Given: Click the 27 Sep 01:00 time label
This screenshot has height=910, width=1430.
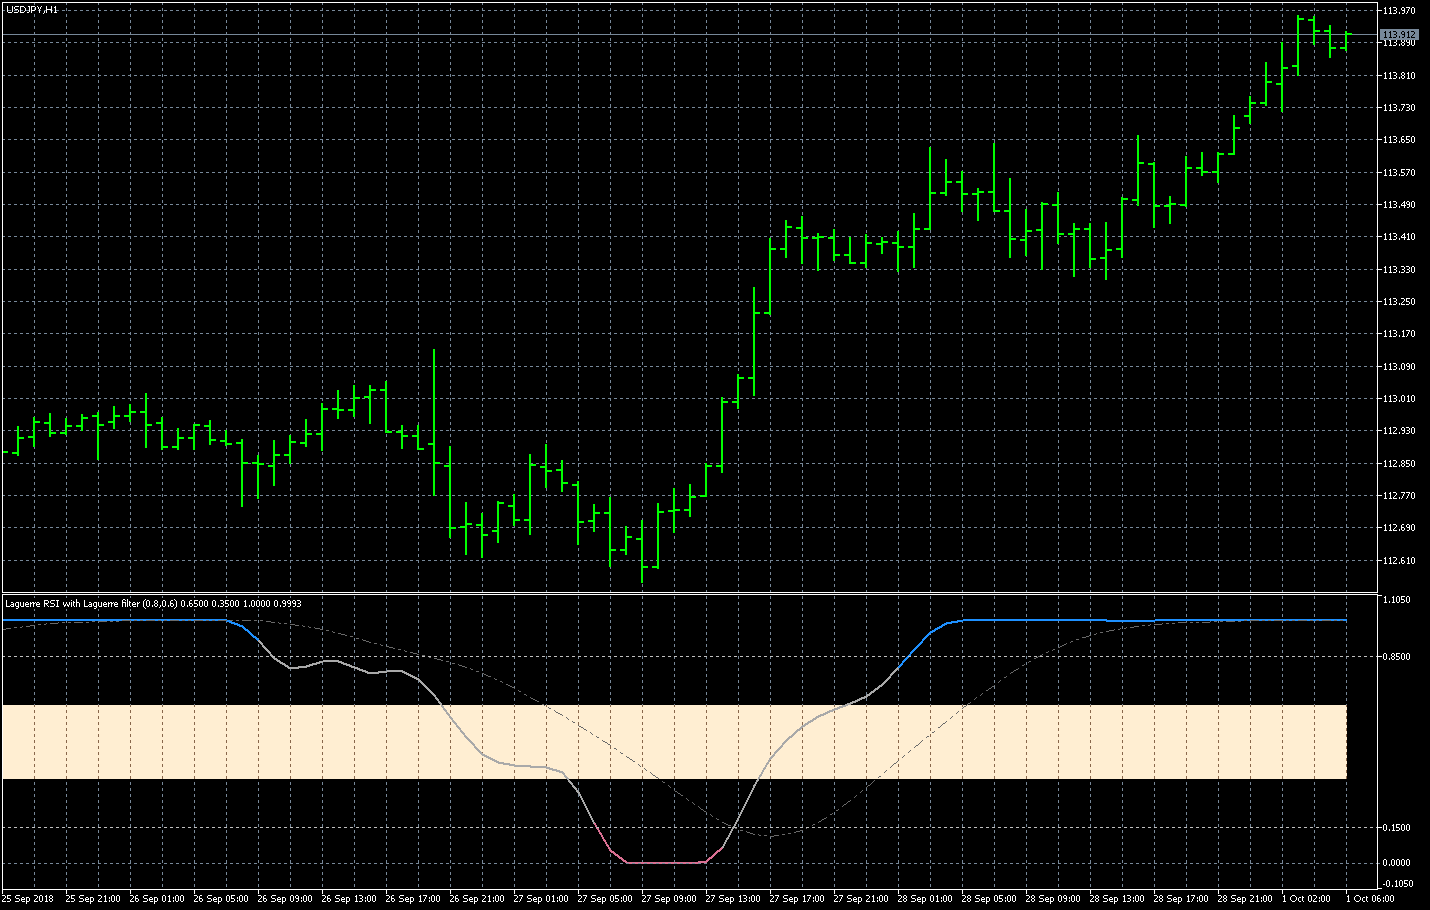Looking at the screenshot, I should 541,899.
